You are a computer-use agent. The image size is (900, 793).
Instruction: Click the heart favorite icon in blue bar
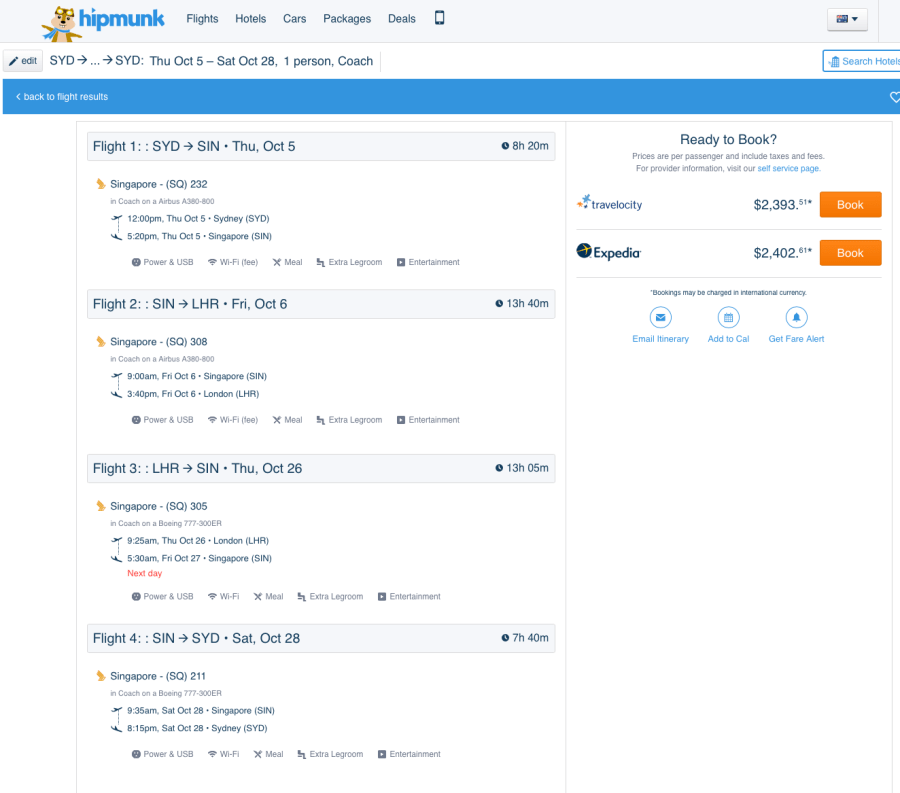pos(894,97)
